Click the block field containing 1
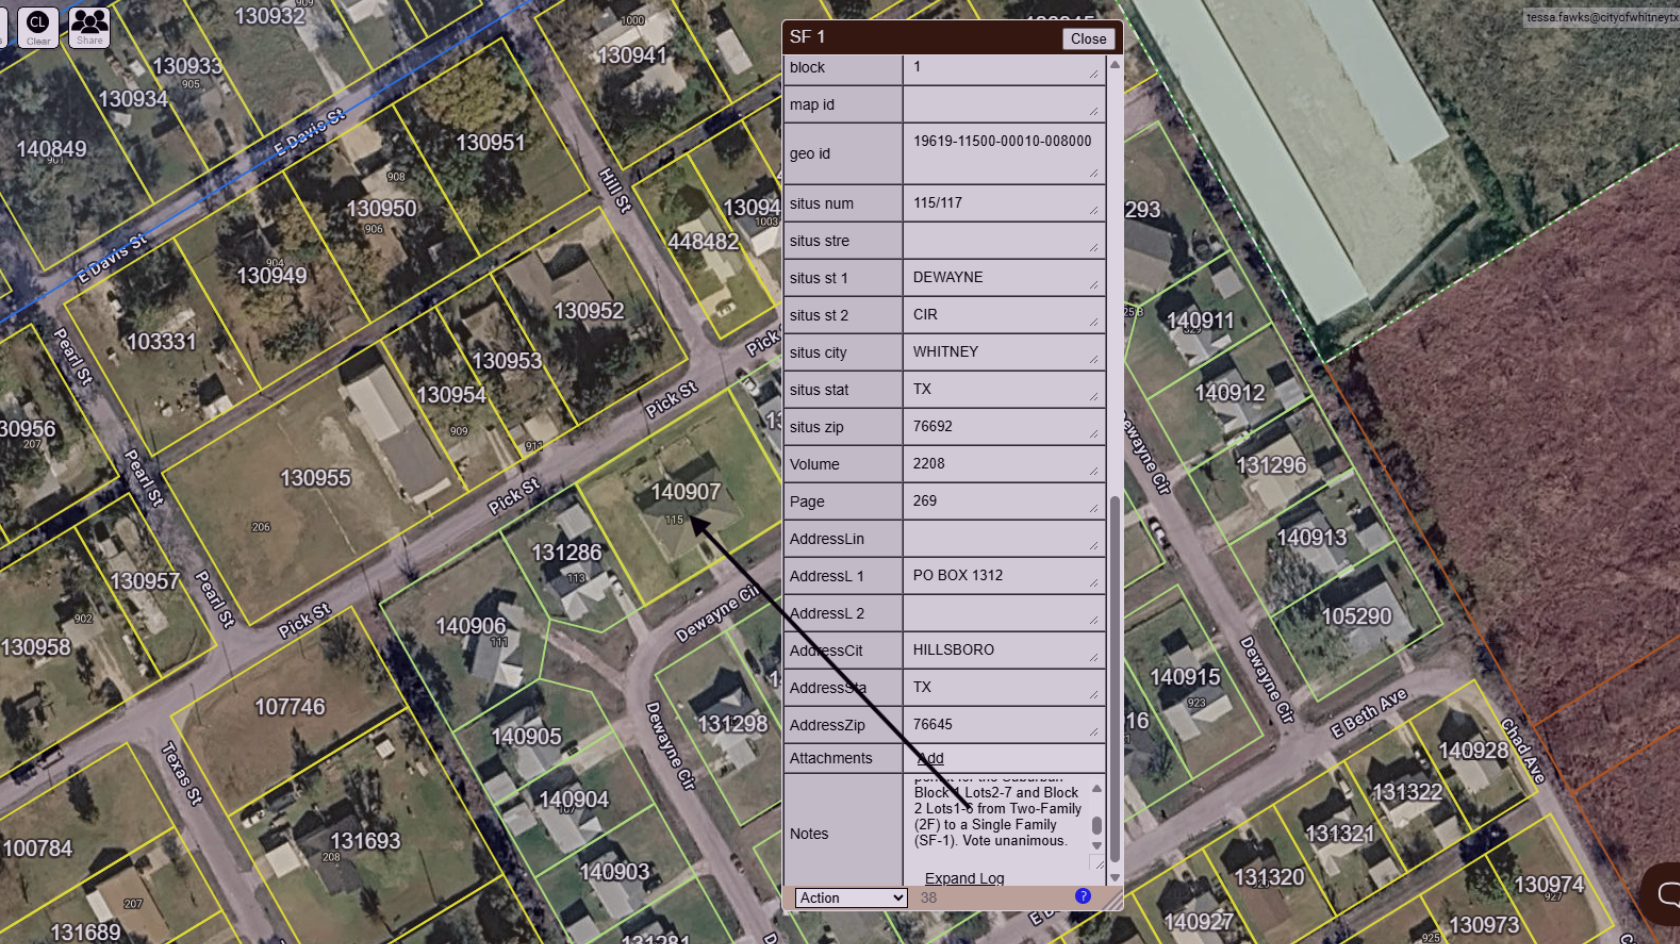Image resolution: width=1680 pixels, height=944 pixels. (1004, 68)
